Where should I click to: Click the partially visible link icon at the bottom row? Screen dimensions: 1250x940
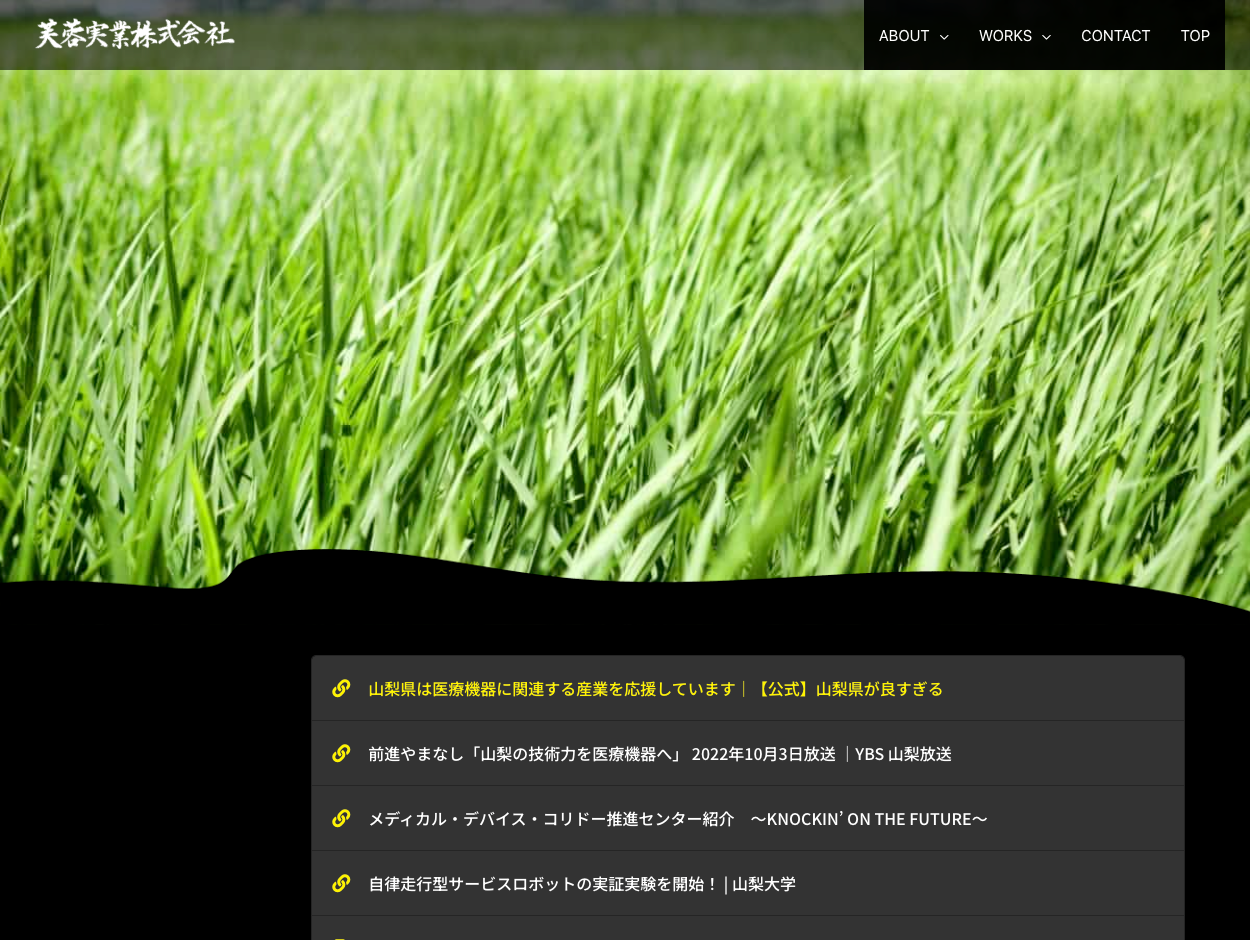(x=341, y=935)
